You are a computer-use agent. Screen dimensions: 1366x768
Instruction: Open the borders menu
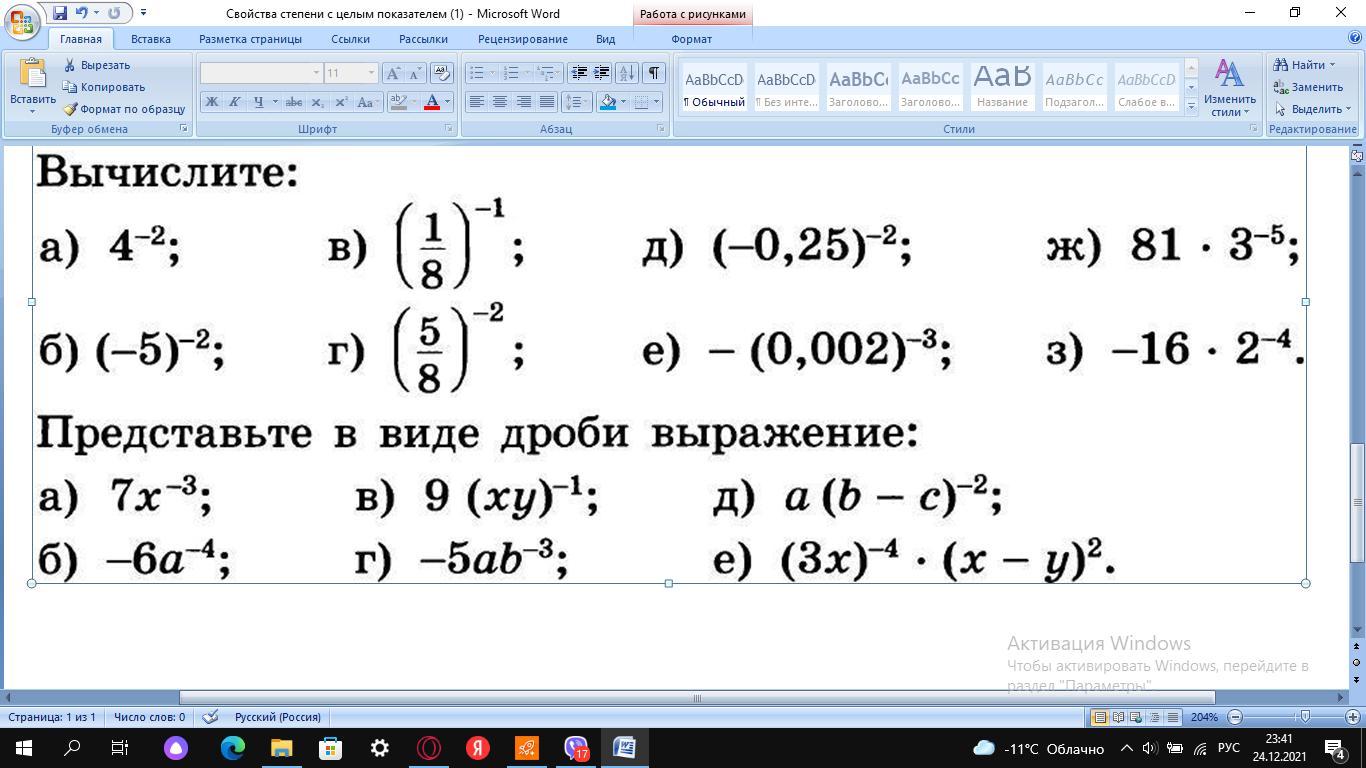(x=642, y=102)
